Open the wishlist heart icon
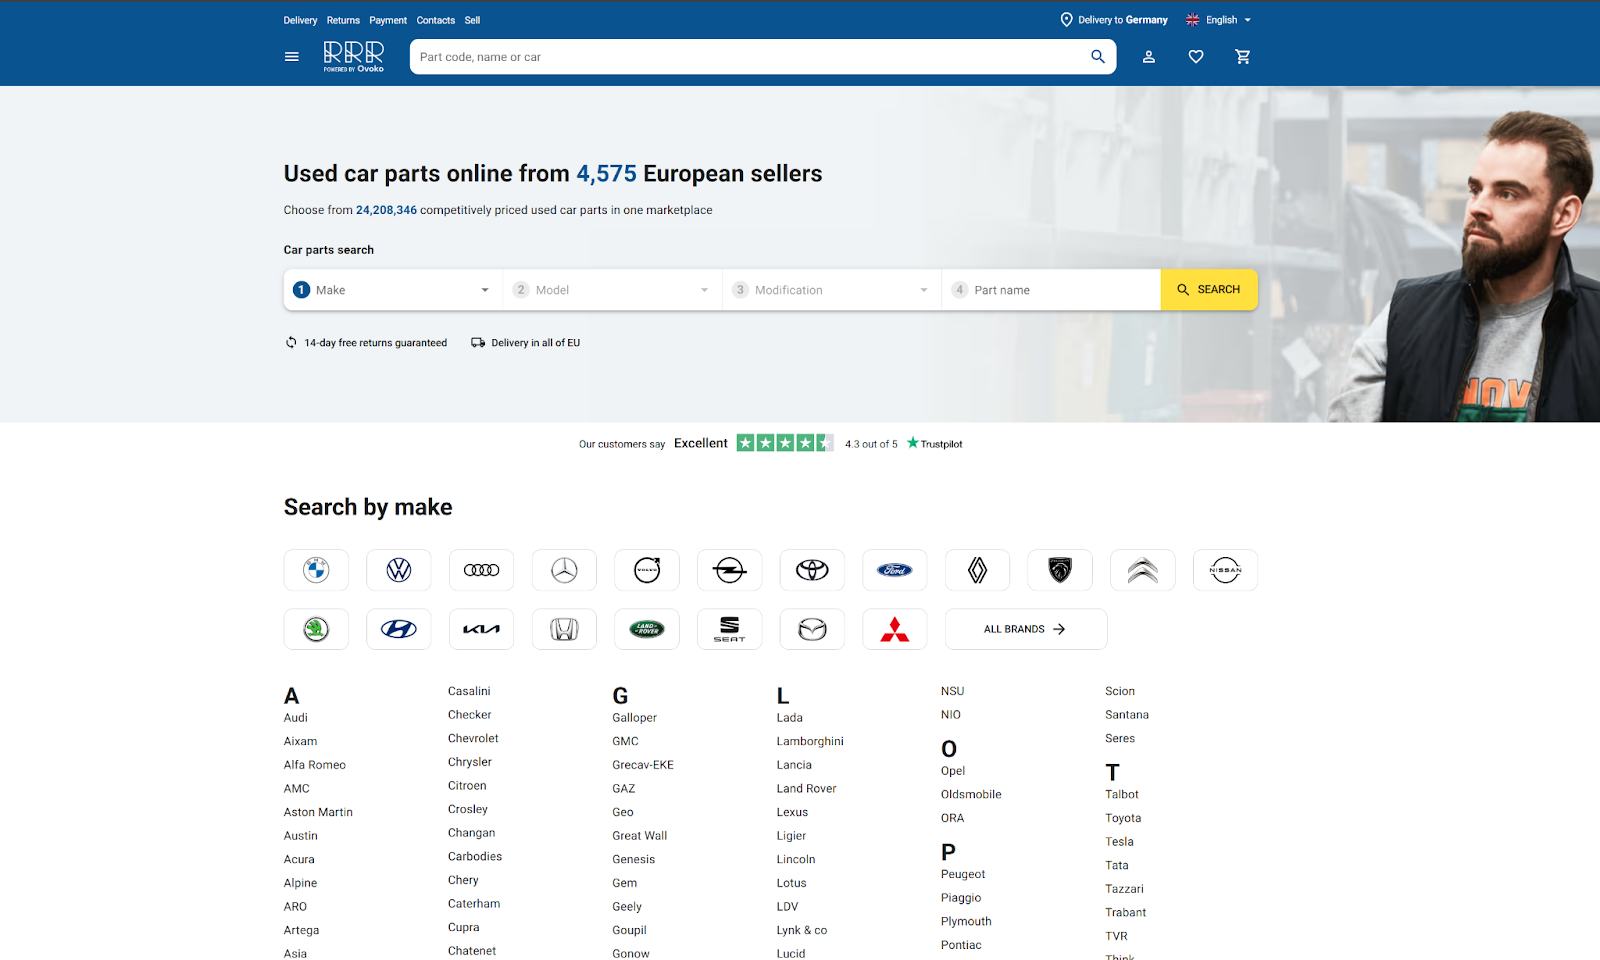Image resolution: width=1600 pixels, height=960 pixels. pyautogui.click(x=1196, y=57)
